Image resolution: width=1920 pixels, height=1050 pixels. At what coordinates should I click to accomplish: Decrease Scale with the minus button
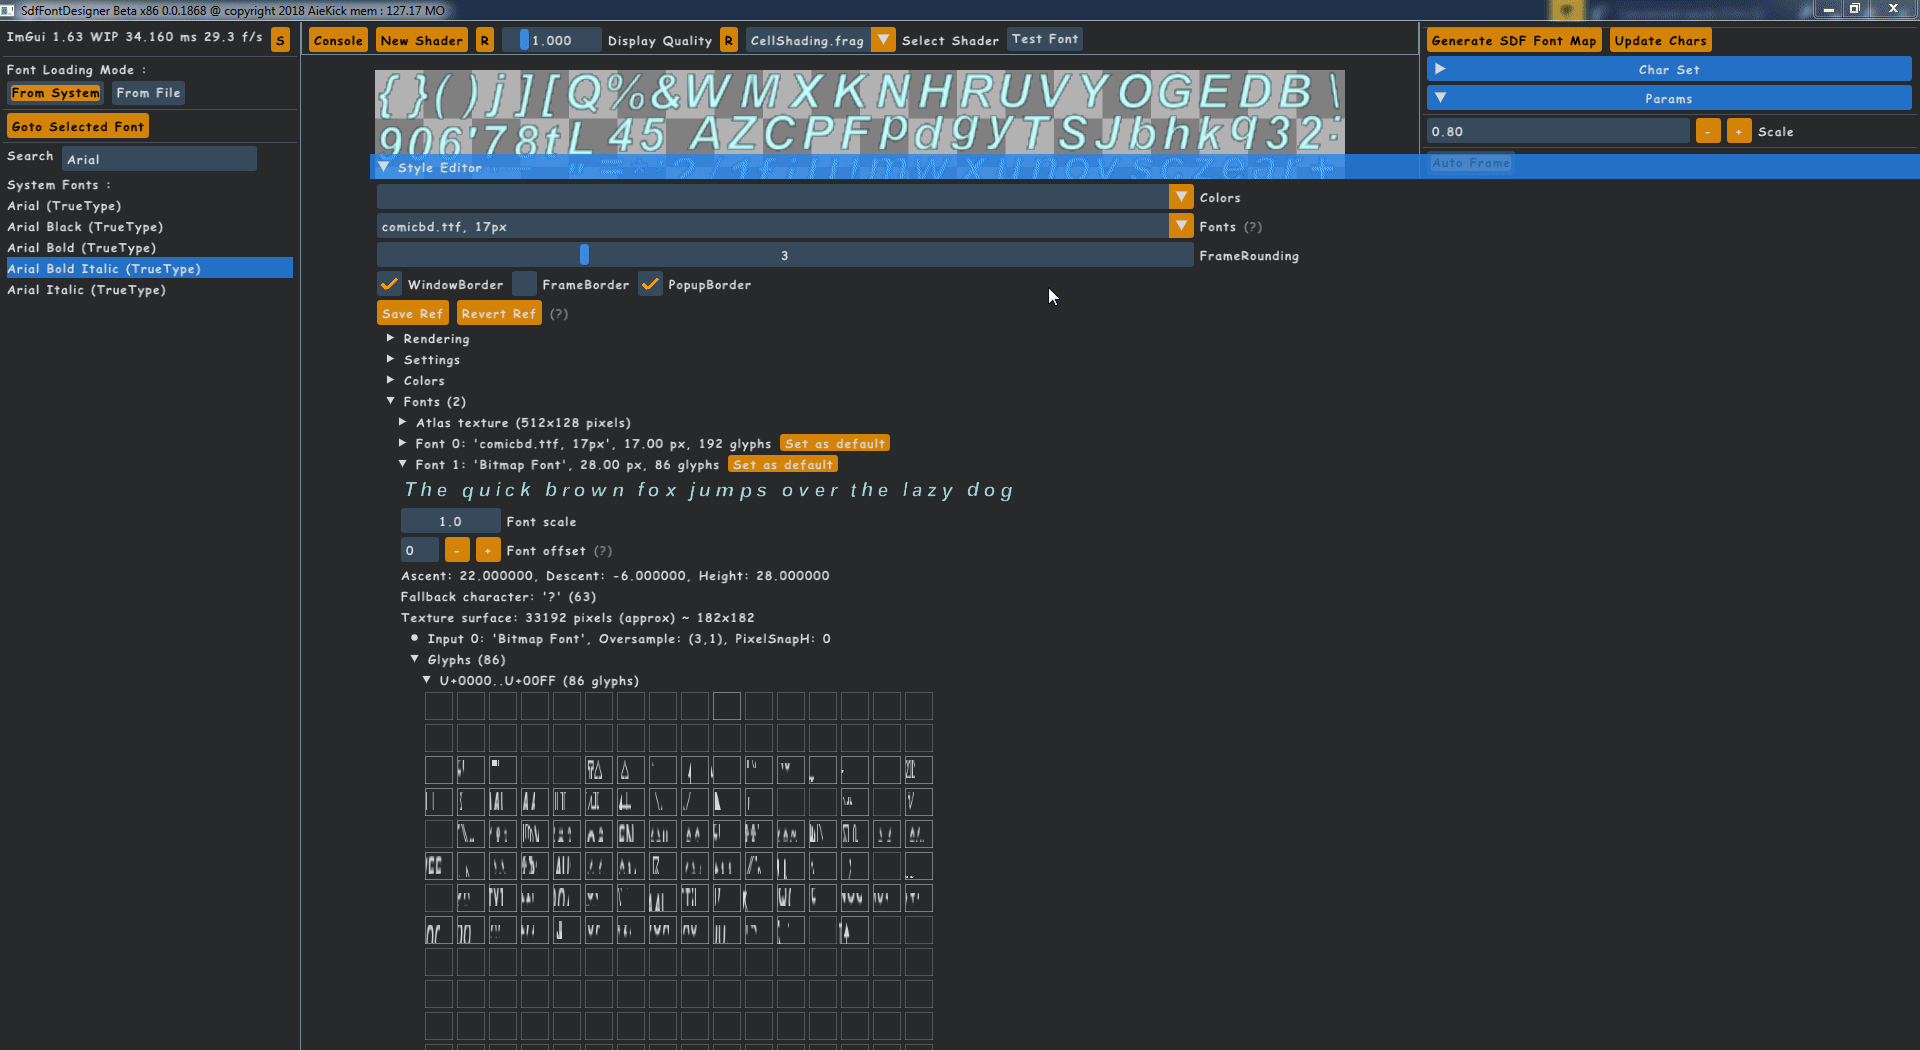(1708, 131)
